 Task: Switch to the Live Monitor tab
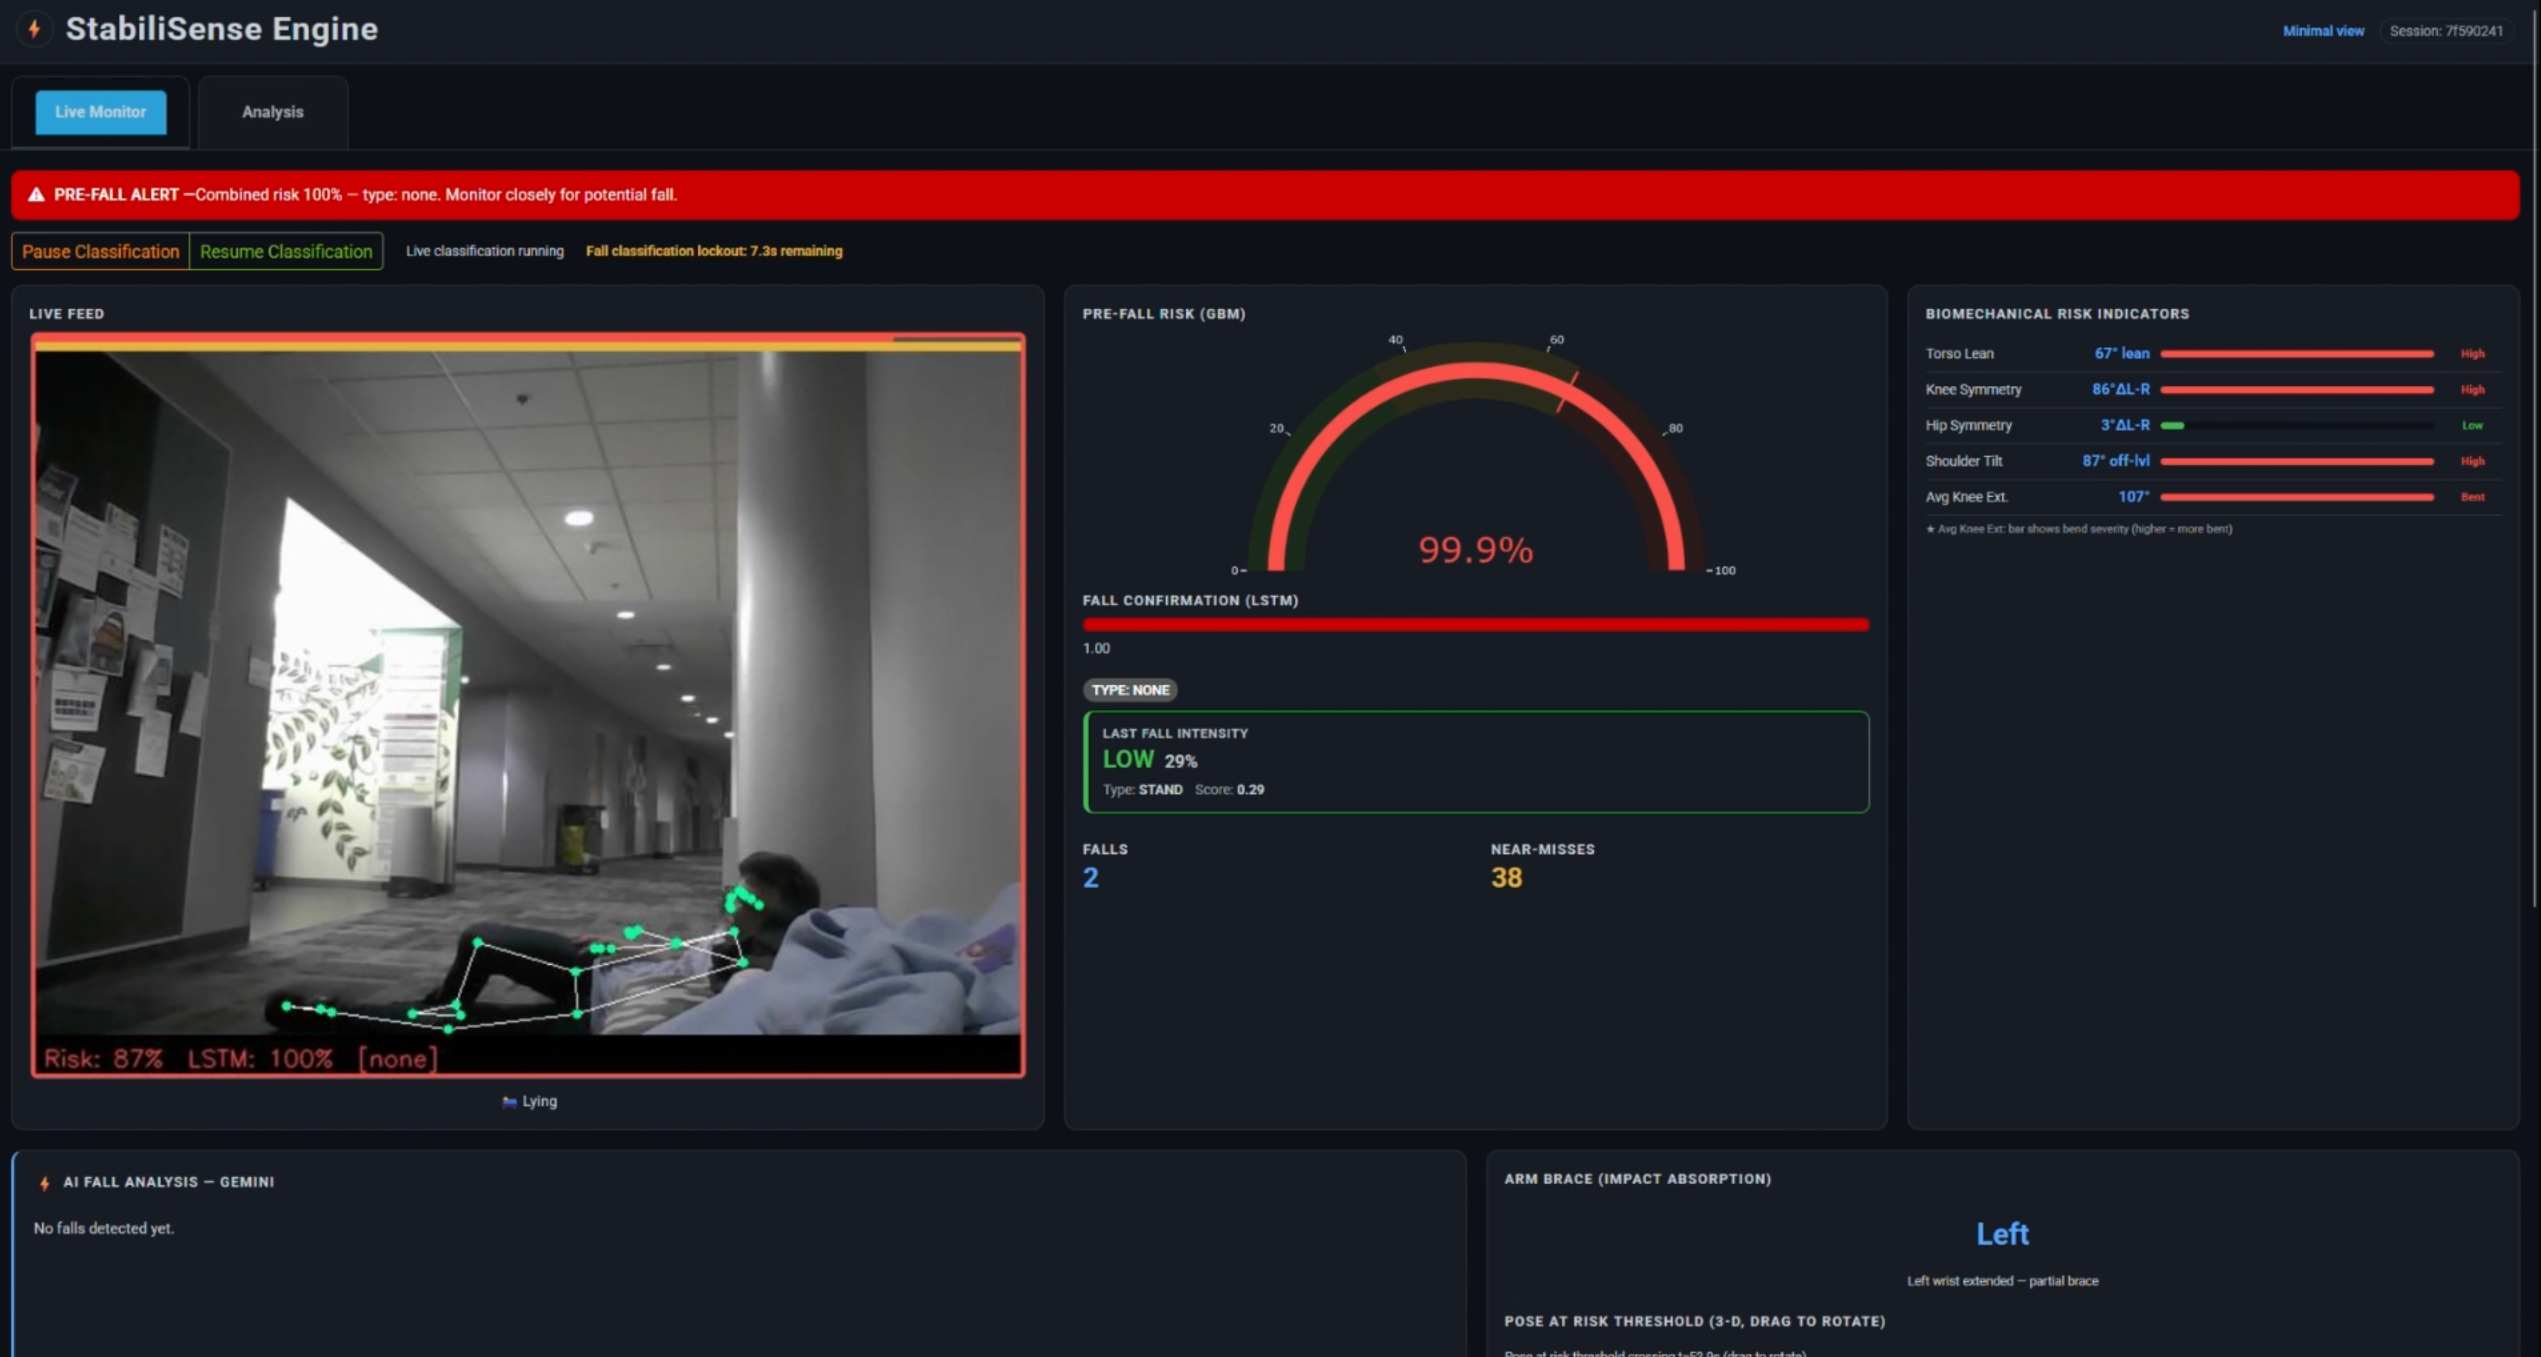(x=100, y=112)
